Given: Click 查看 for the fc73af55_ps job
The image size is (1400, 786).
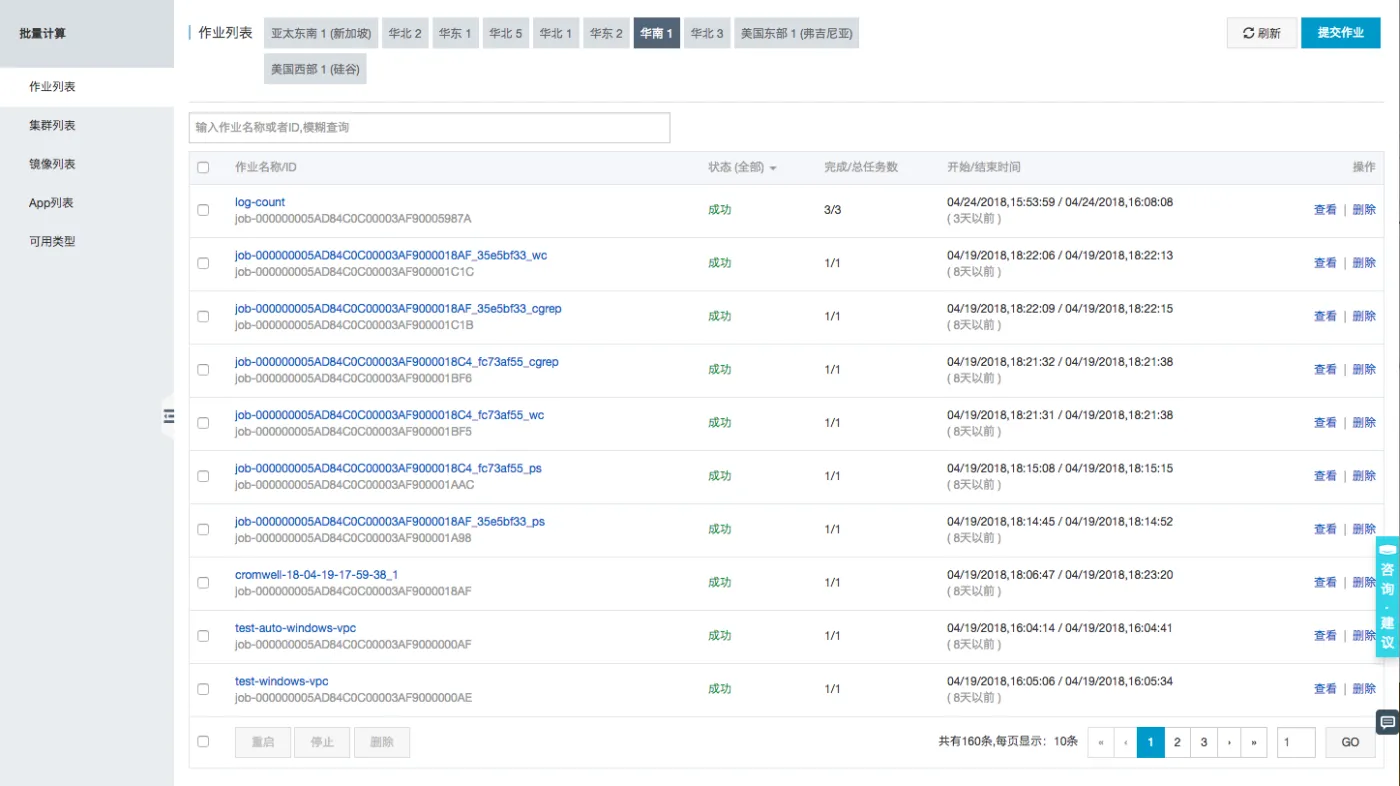Looking at the screenshot, I should (1325, 476).
